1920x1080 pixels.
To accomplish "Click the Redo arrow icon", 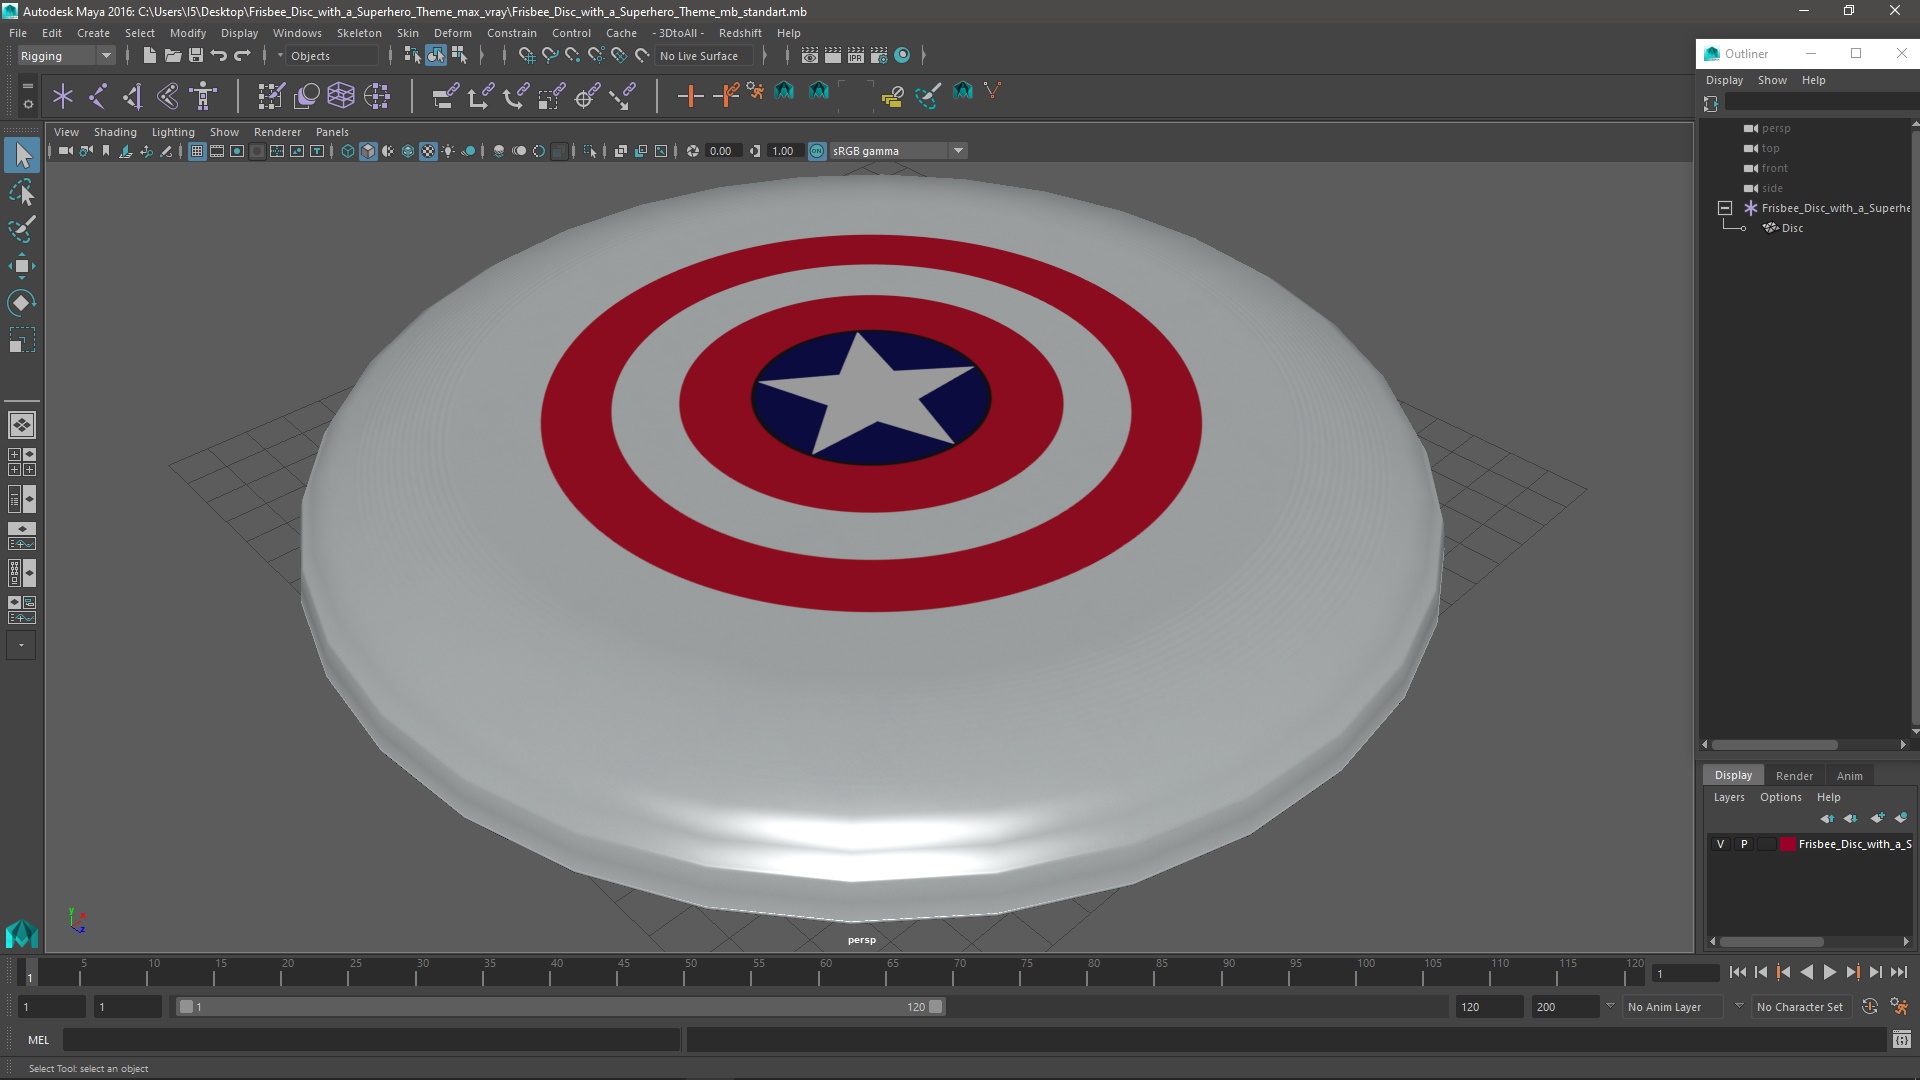I will (x=243, y=56).
